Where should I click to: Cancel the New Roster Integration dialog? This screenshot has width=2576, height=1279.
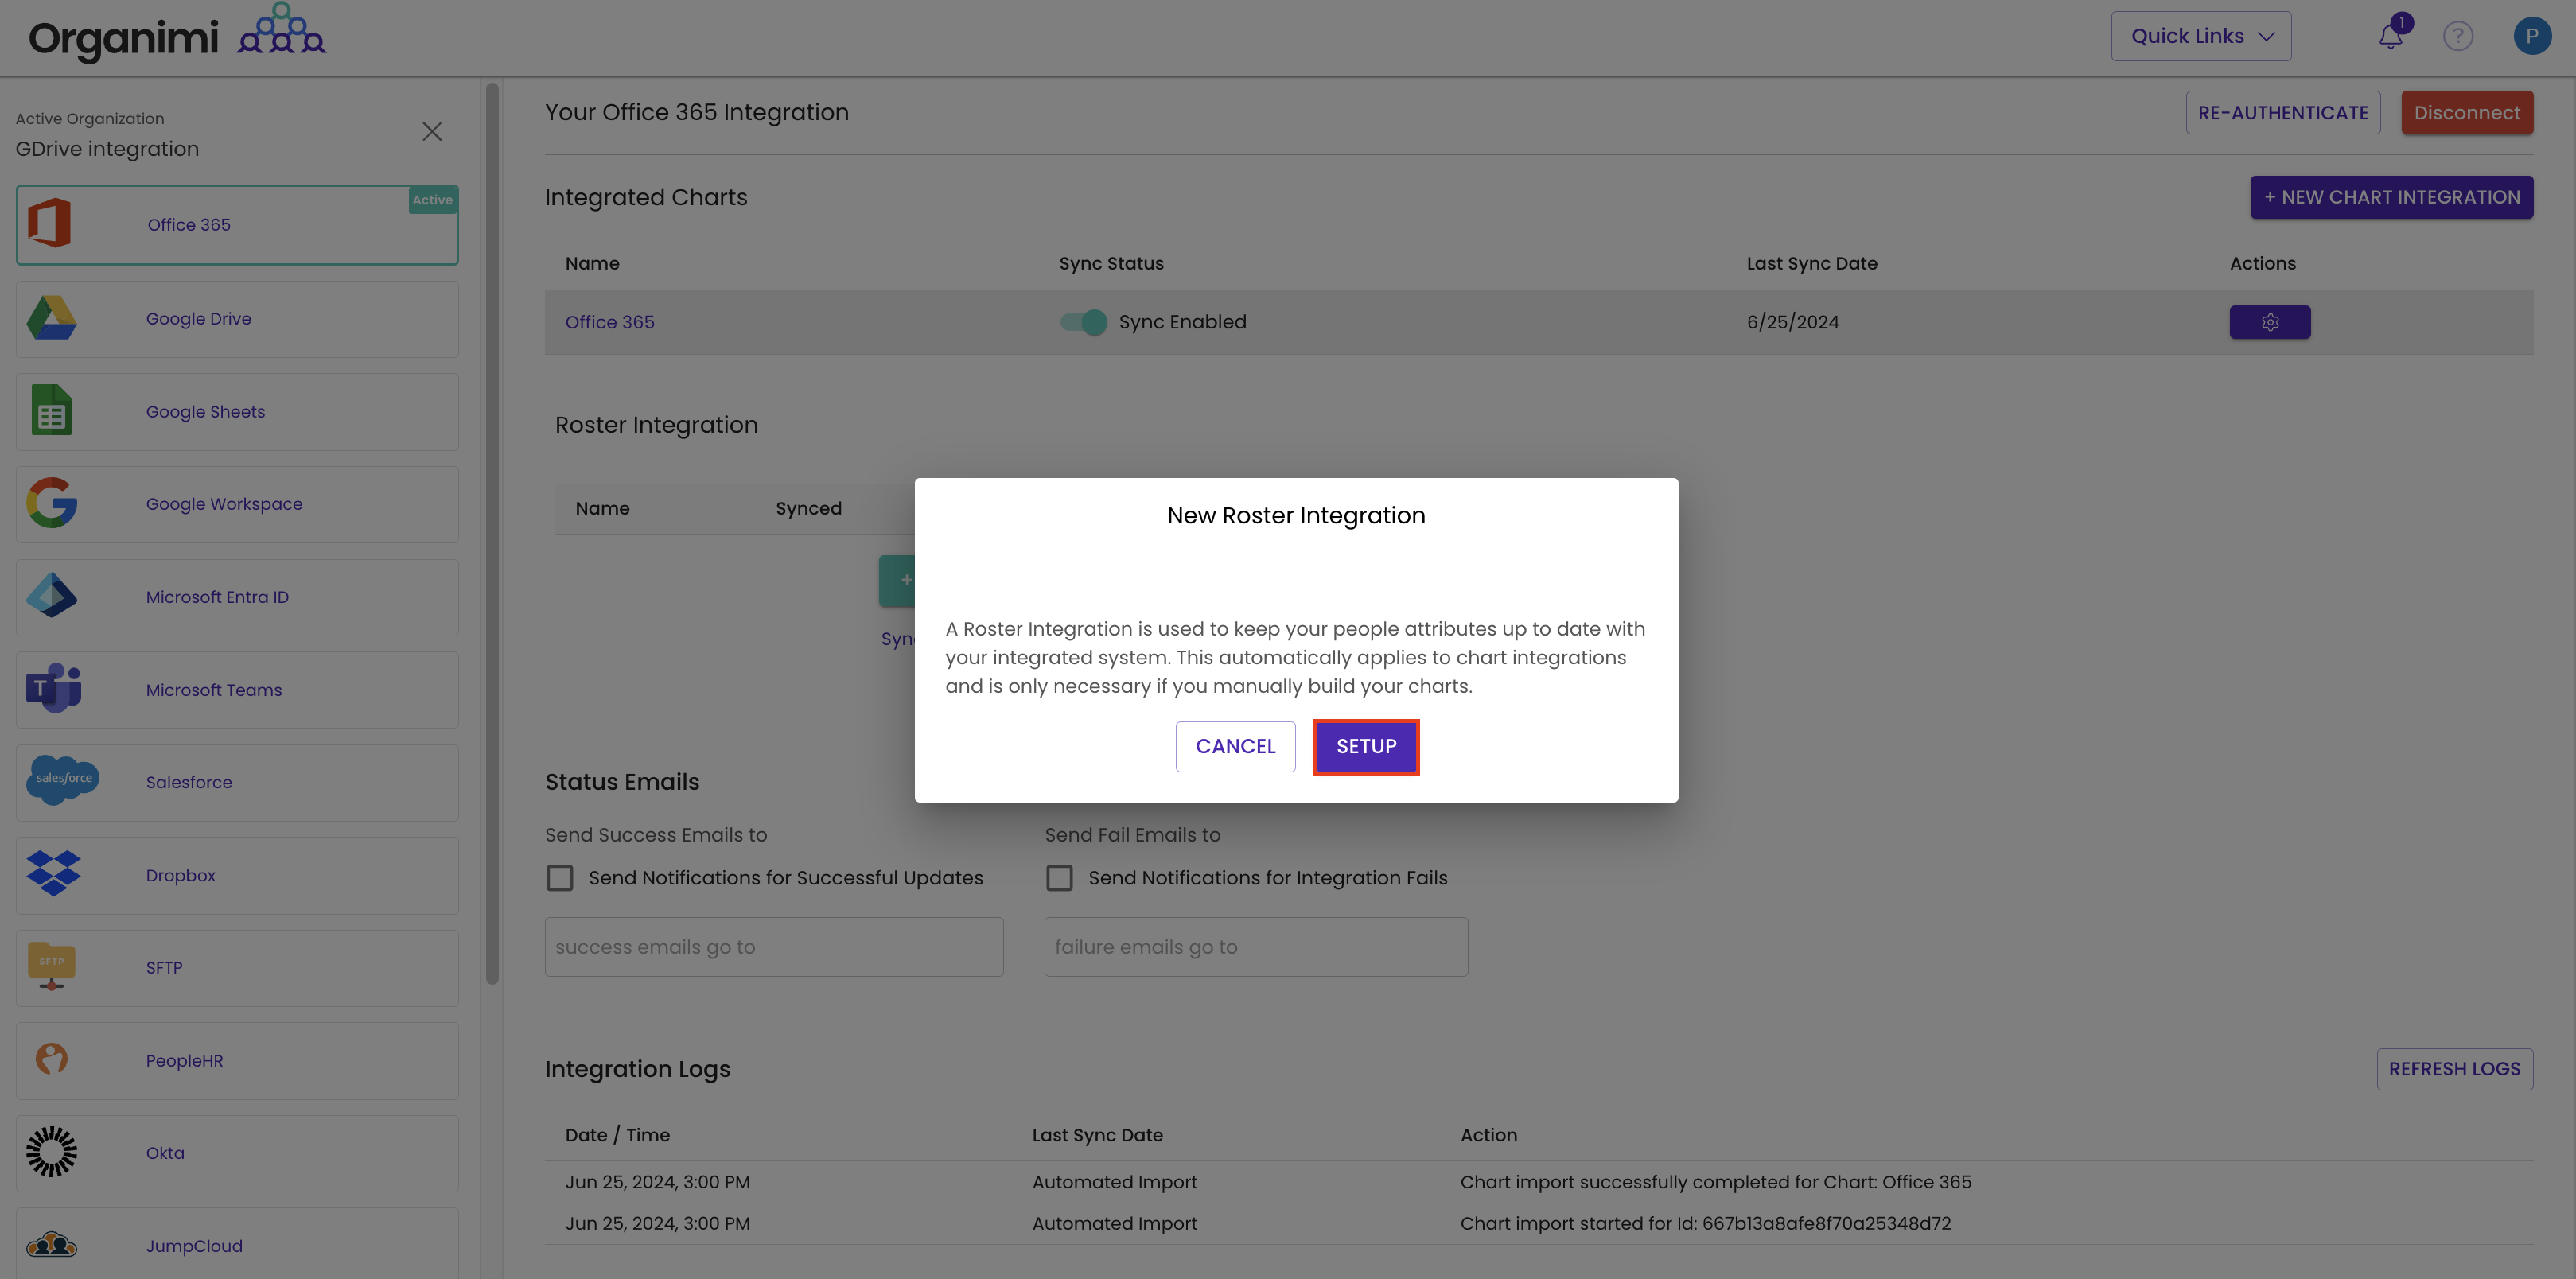click(1235, 746)
